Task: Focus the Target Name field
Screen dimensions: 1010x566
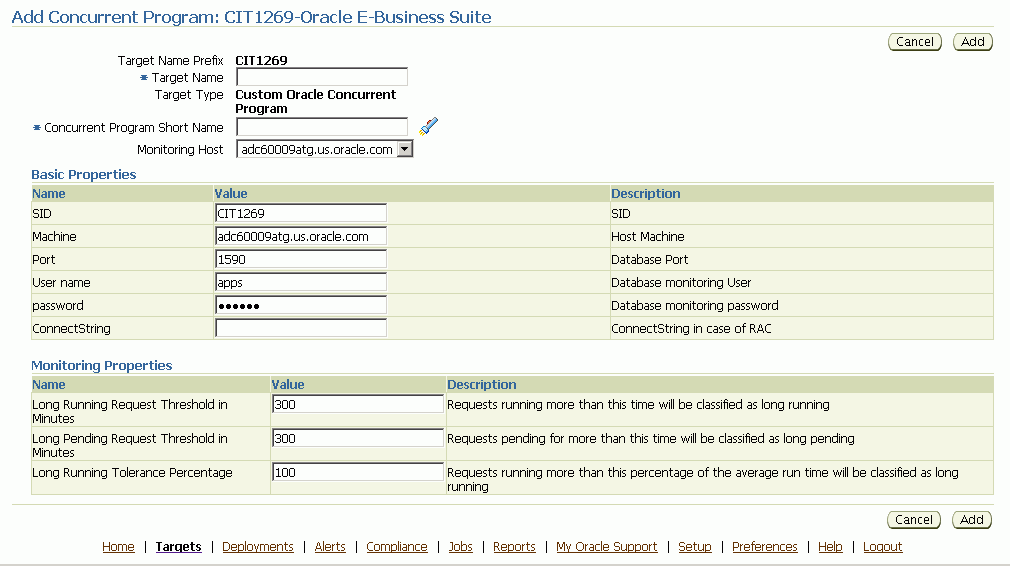Action: [x=322, y=77]
